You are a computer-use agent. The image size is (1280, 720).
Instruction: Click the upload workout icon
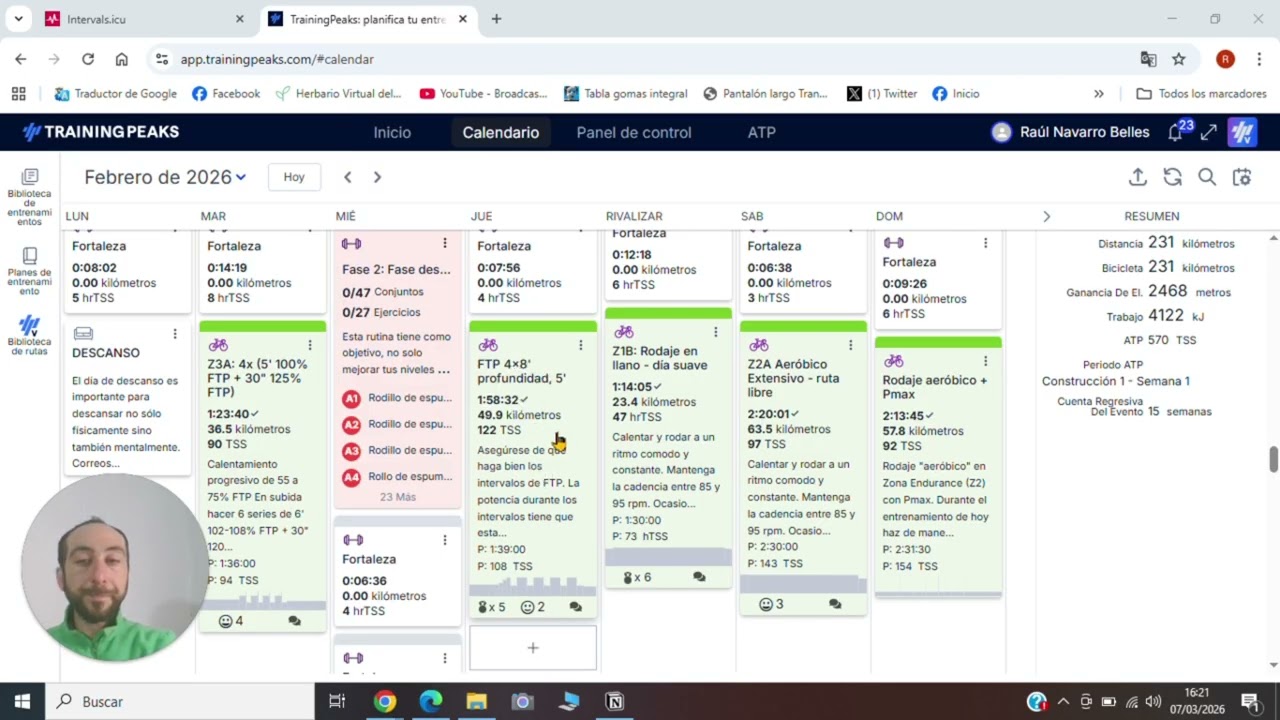click(x=1137, y=177)
